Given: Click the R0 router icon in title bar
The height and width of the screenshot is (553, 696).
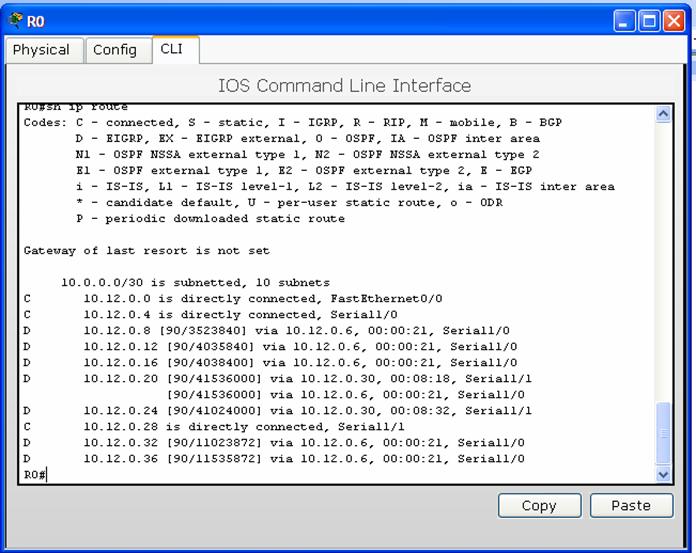Looking at the screenshot, I should 15,20.
